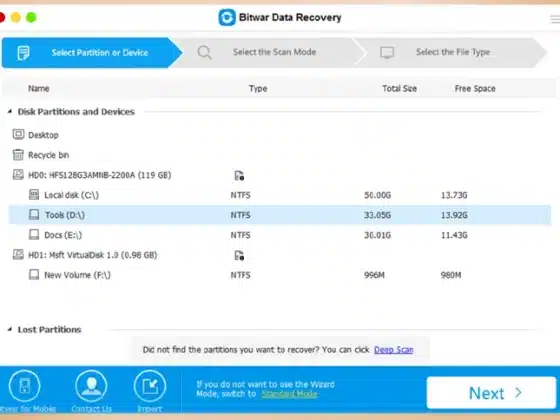Click the 996M total size value

374,275
